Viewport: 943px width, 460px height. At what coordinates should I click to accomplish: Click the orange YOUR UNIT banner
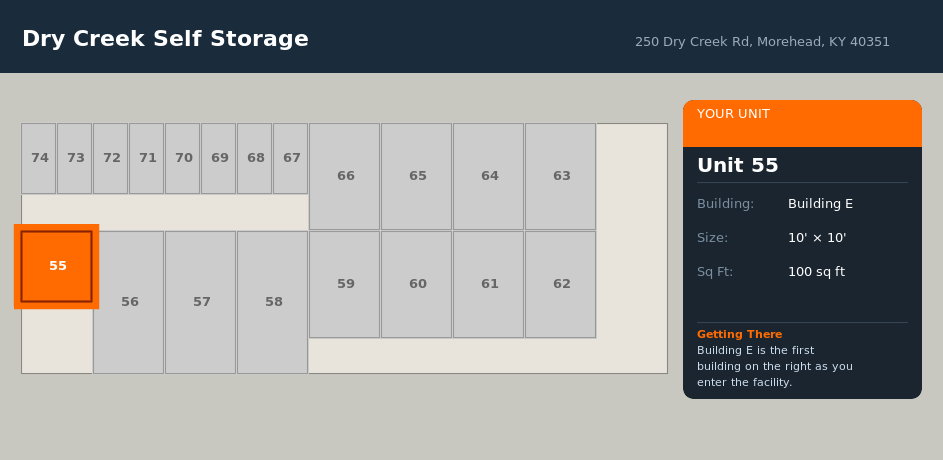click(802, 122)
